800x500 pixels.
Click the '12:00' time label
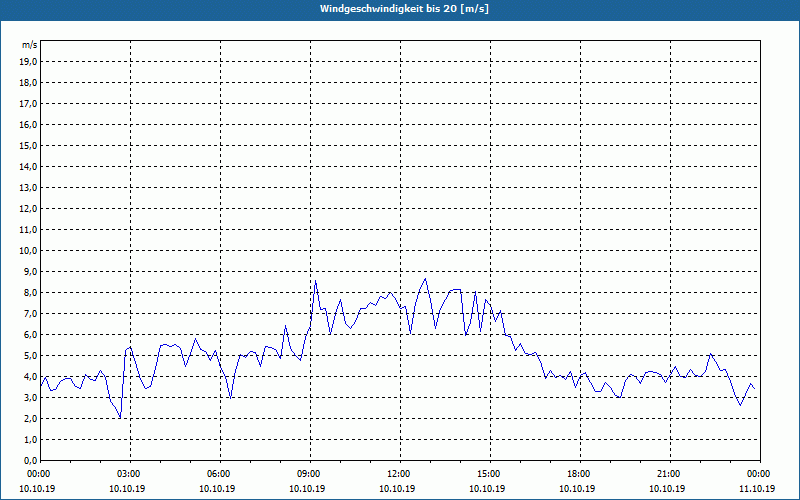tap(397, 474)
